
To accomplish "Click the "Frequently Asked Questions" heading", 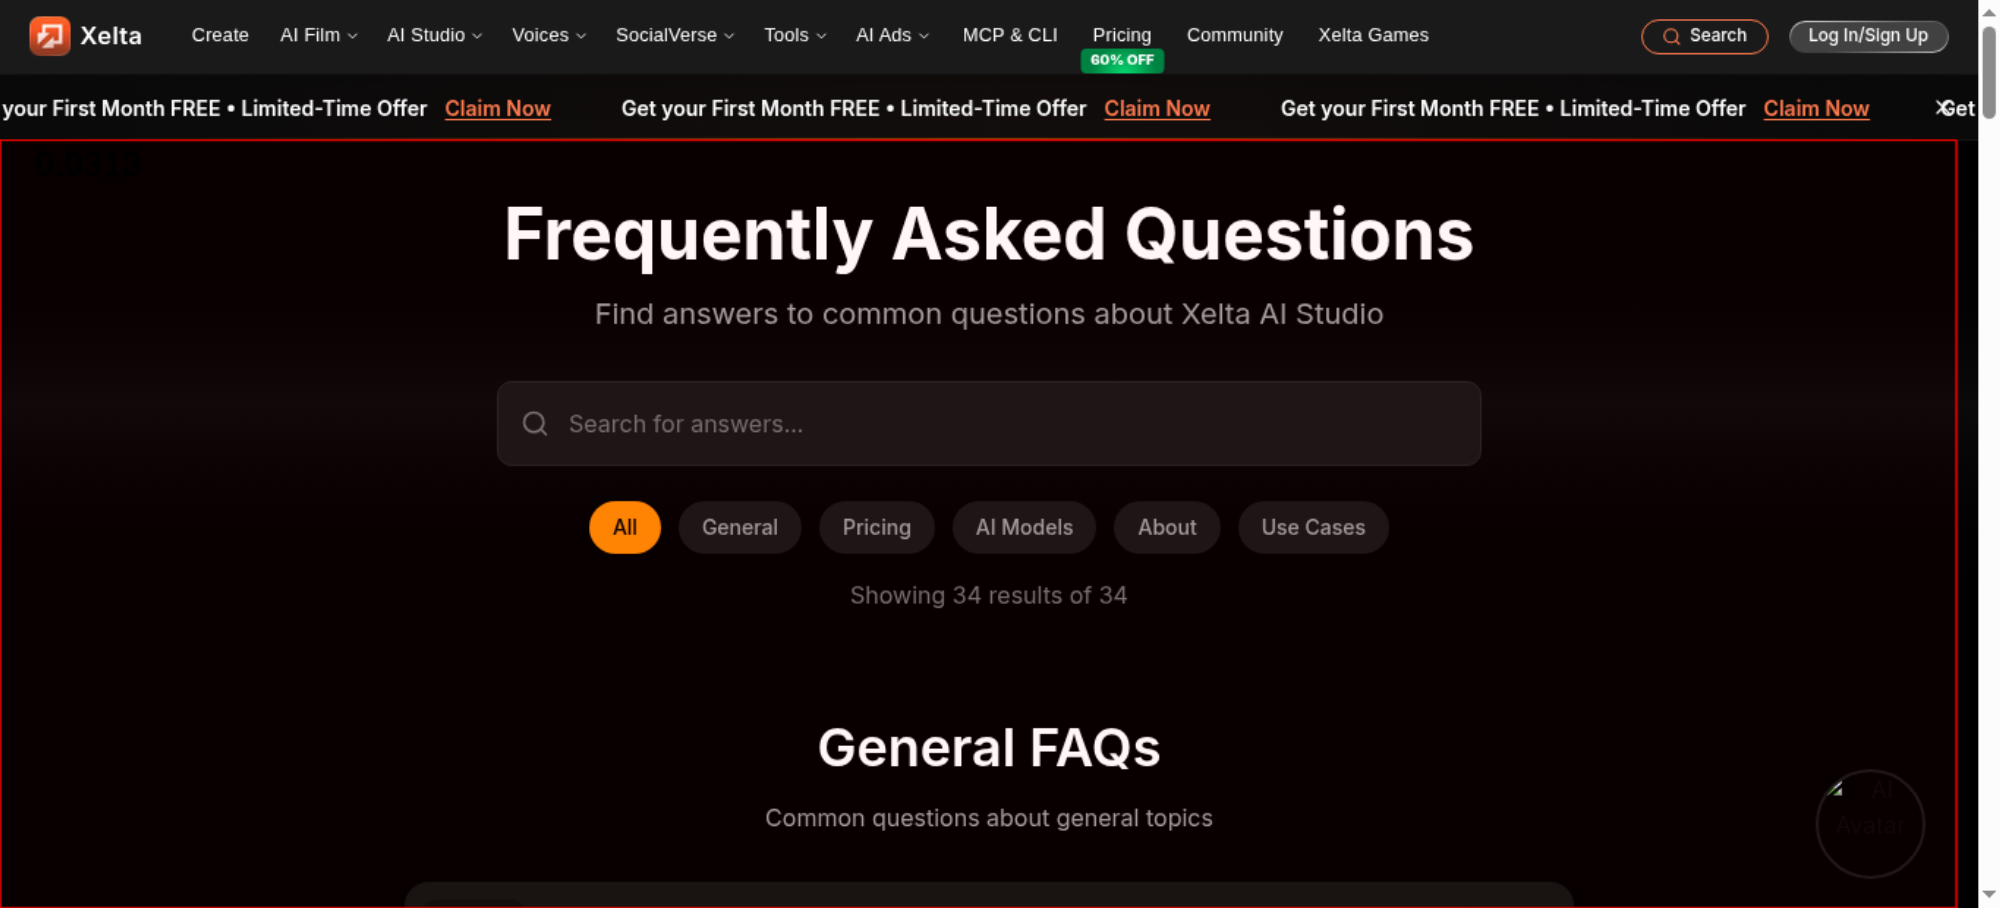I will (x=989, y=235).
